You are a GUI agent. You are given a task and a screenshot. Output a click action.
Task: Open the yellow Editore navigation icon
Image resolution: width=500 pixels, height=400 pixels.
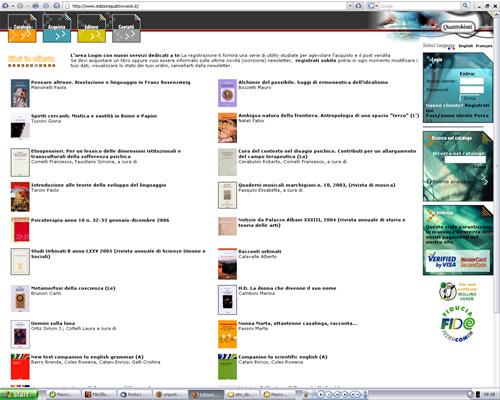(91, 29)
